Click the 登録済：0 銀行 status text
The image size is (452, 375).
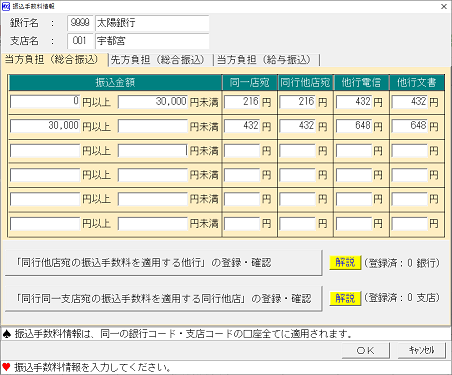point(402,263)
